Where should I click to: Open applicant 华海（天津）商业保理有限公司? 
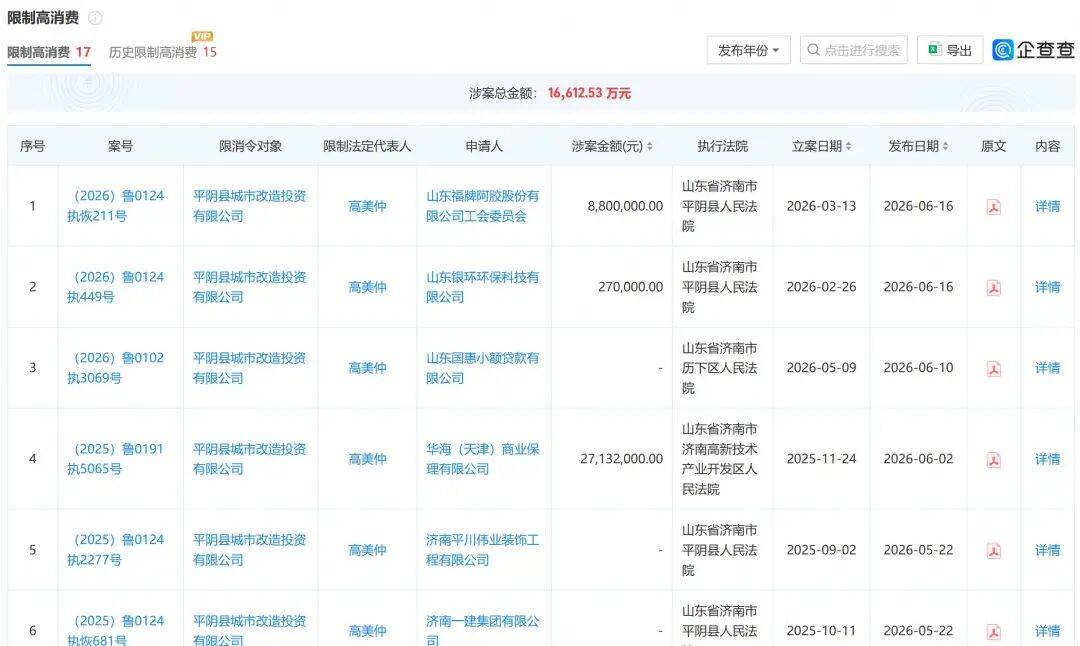[483, 459]
